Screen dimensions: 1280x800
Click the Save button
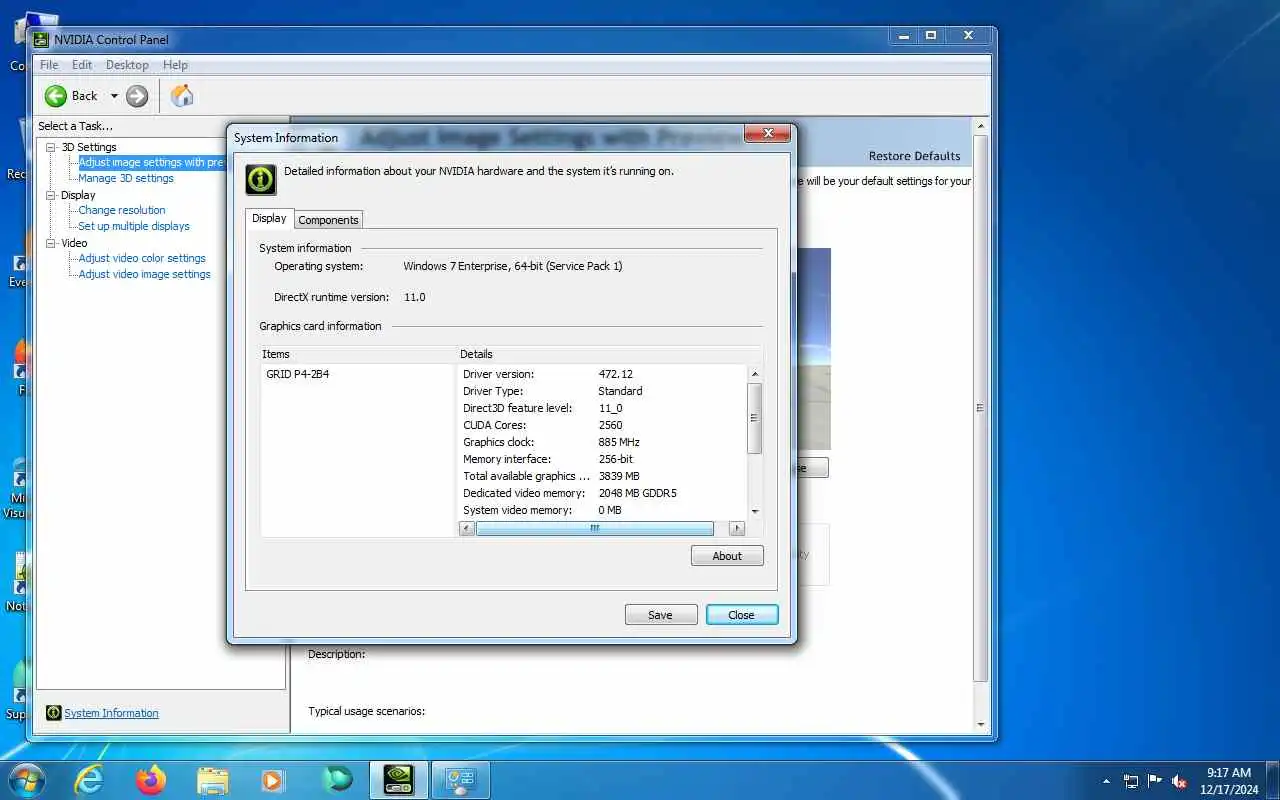(x=660, y=615)
